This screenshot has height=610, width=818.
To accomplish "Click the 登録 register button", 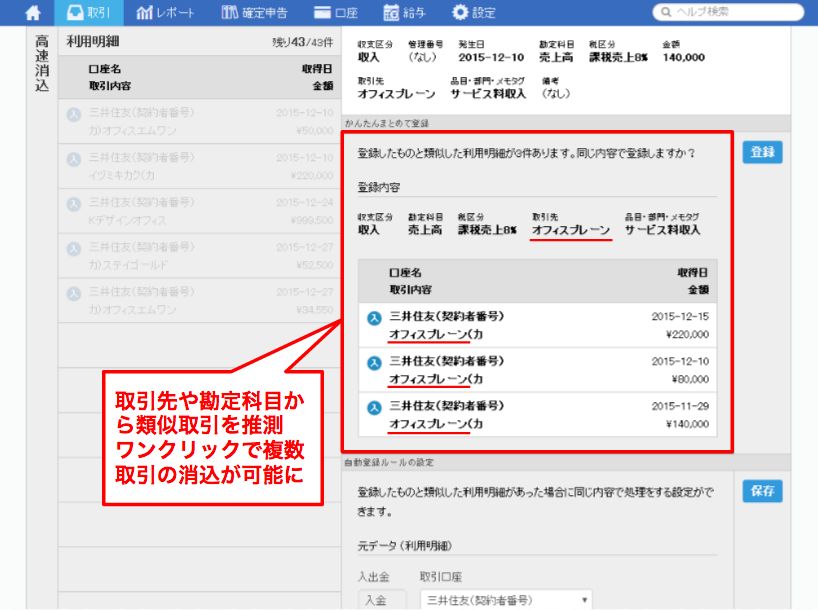I will (x=763, y=152).
